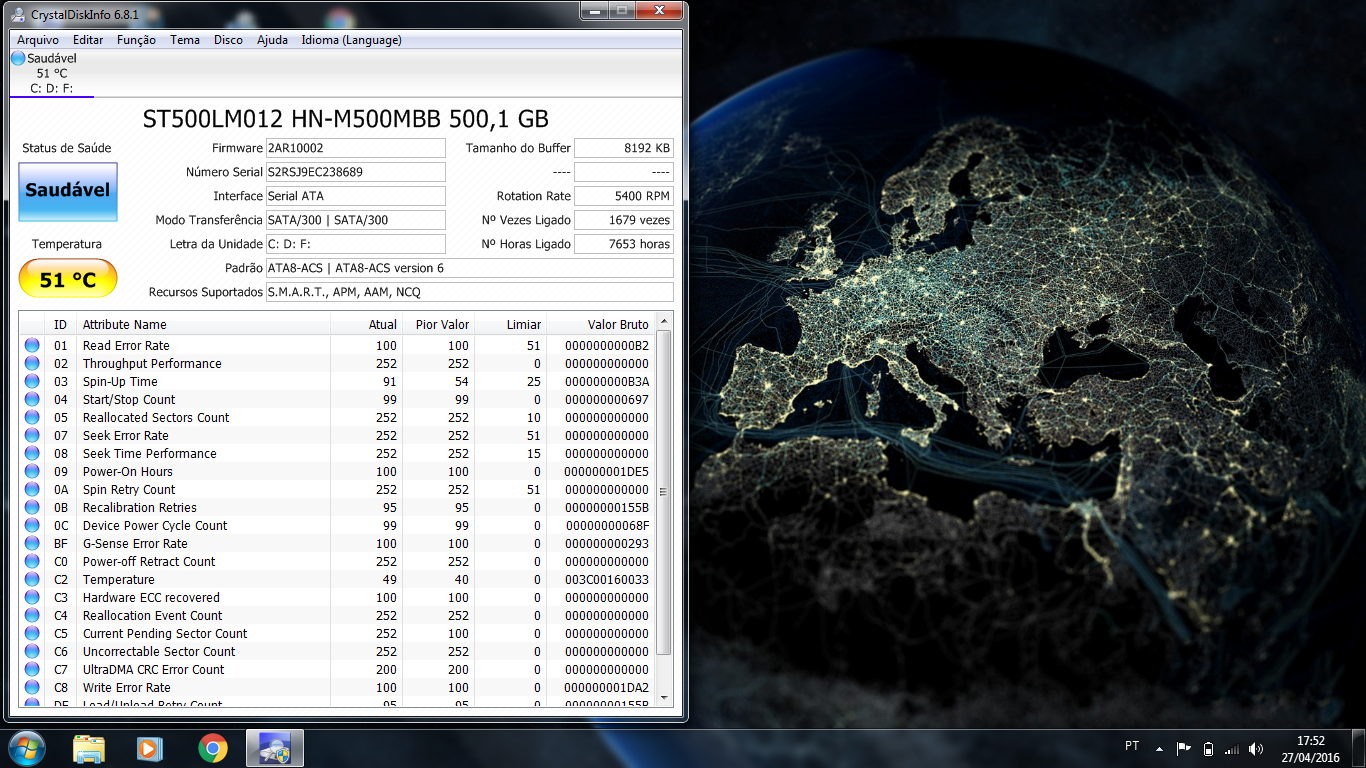Click the status orb for Recalibration Retries
This screenshot has height=768, width=1366.
click(32, 507)
